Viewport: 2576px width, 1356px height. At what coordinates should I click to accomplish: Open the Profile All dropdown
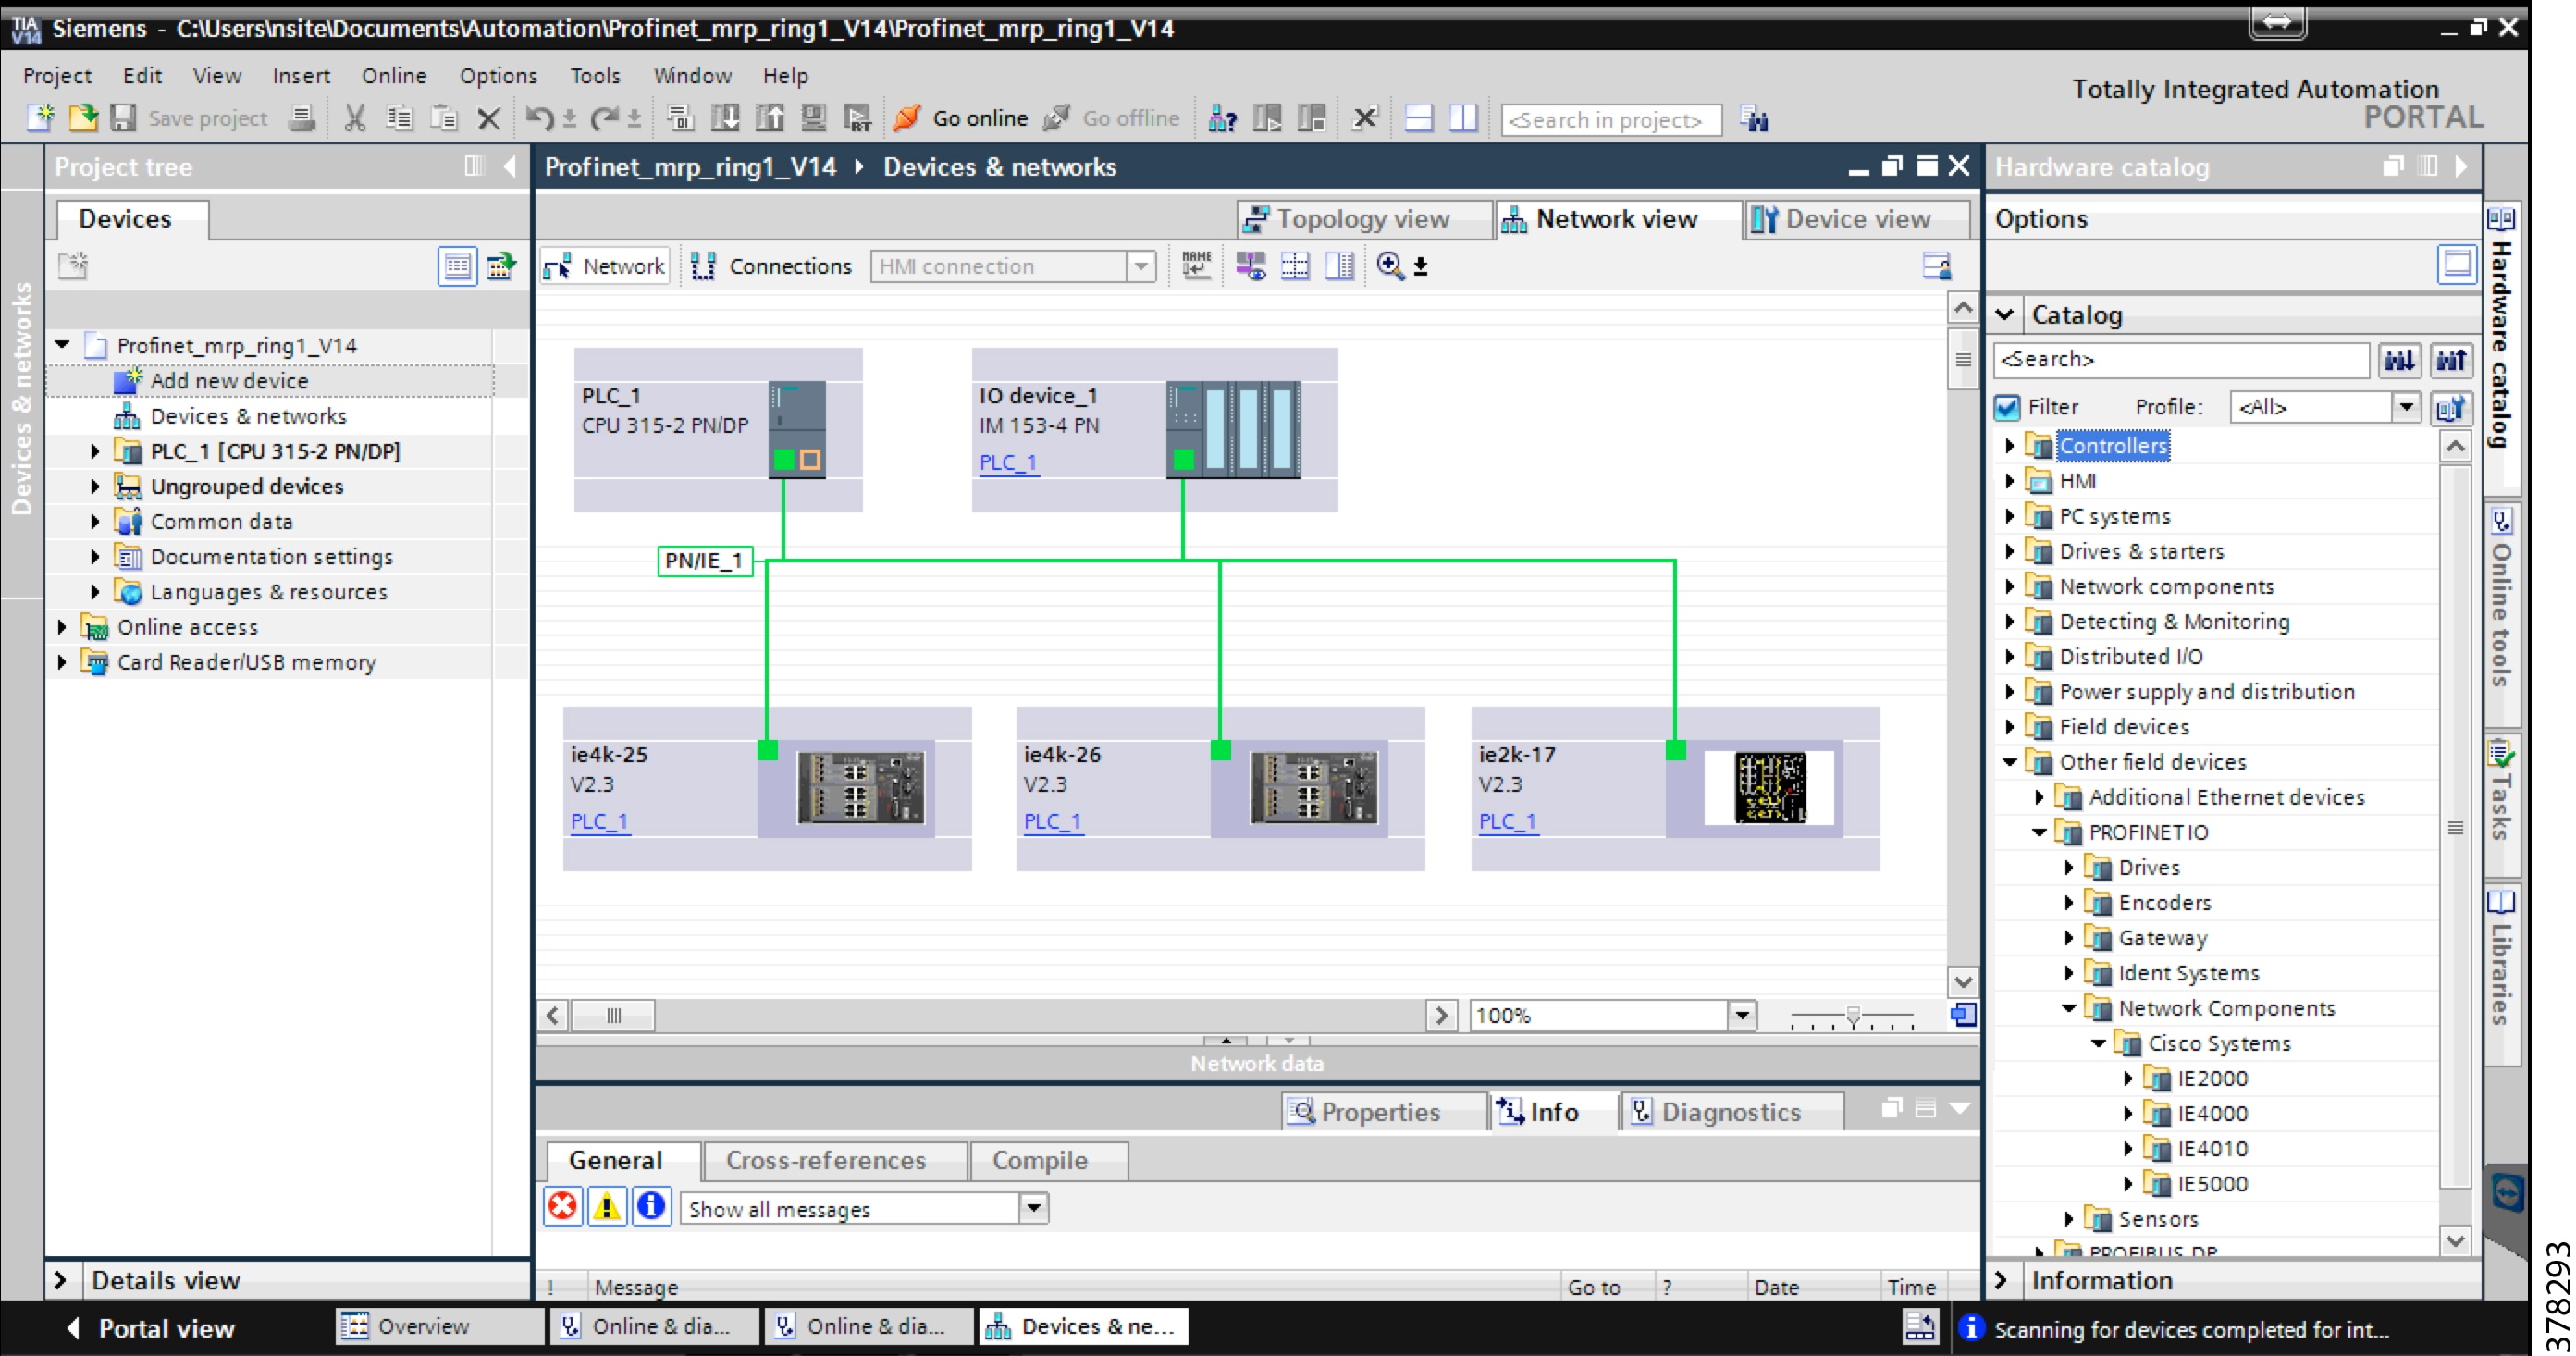(2405, 407)
